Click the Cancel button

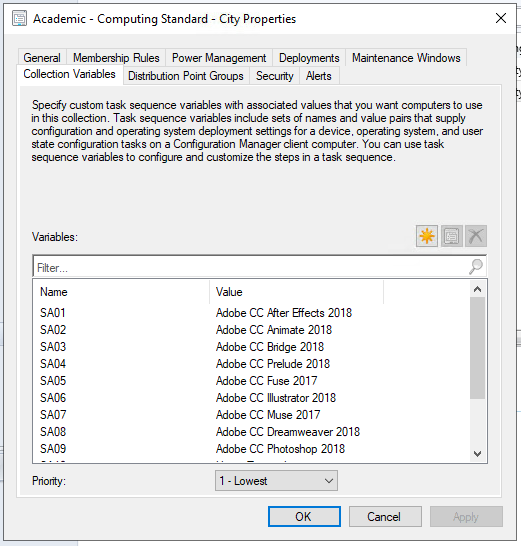point(385,516)
